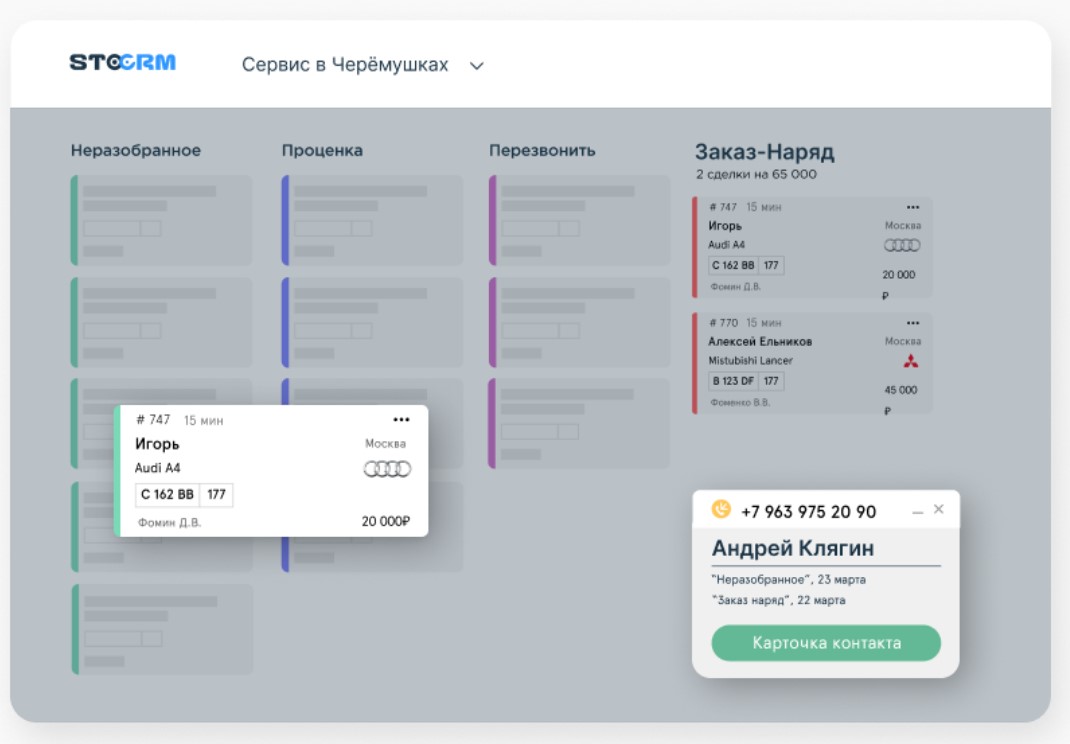Select the Неразобранное column header
Viewport: 1070px width, 744px height.
pyautogui.click(x=135, y=151)
